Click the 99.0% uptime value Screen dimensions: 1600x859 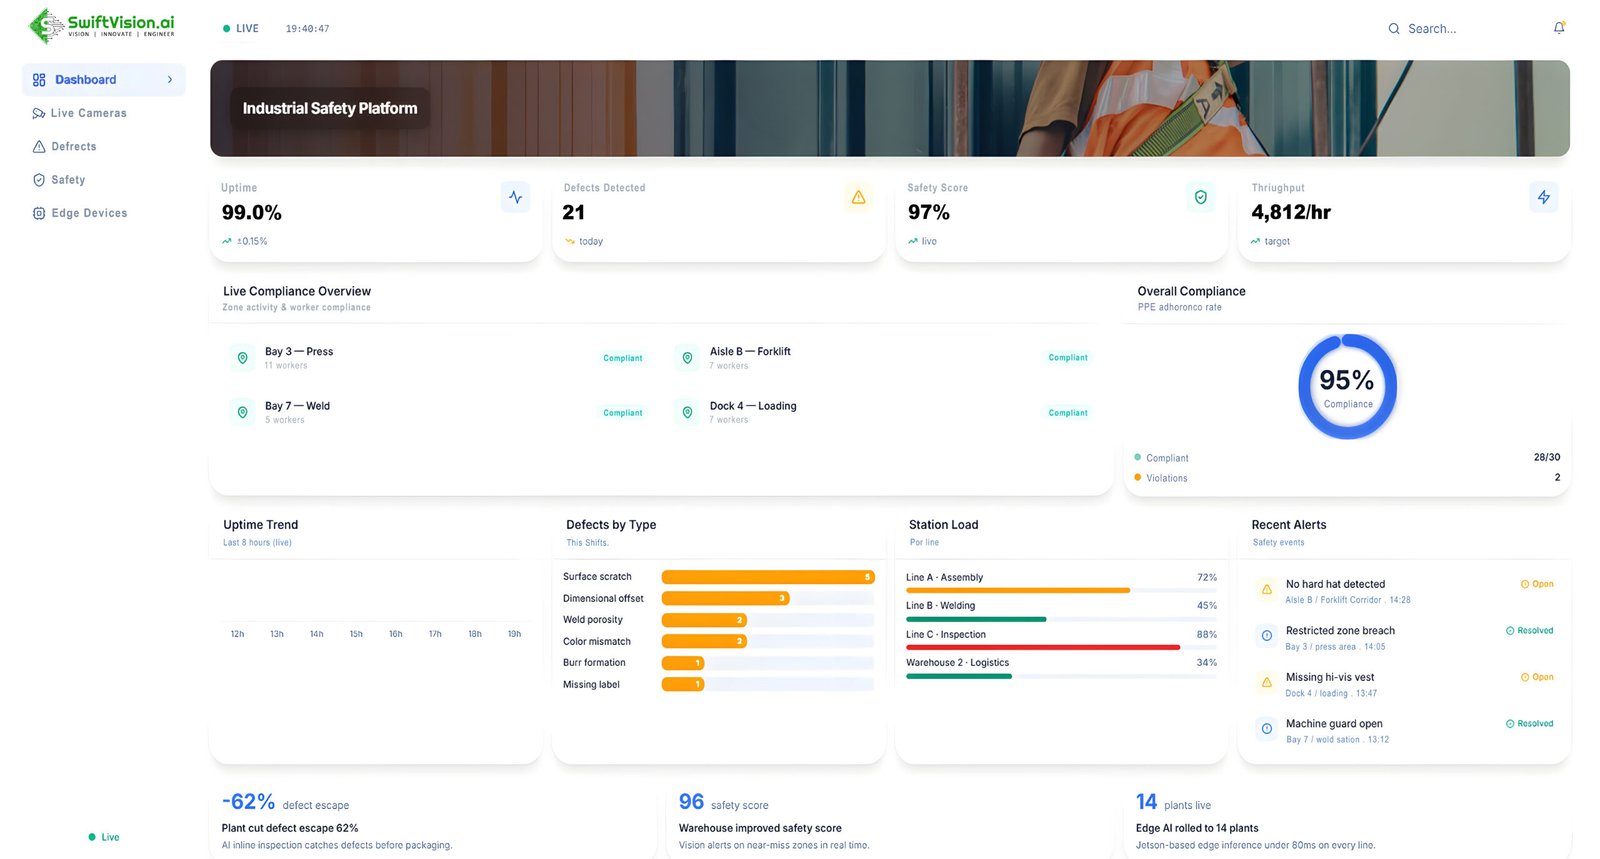coord(252,212)
